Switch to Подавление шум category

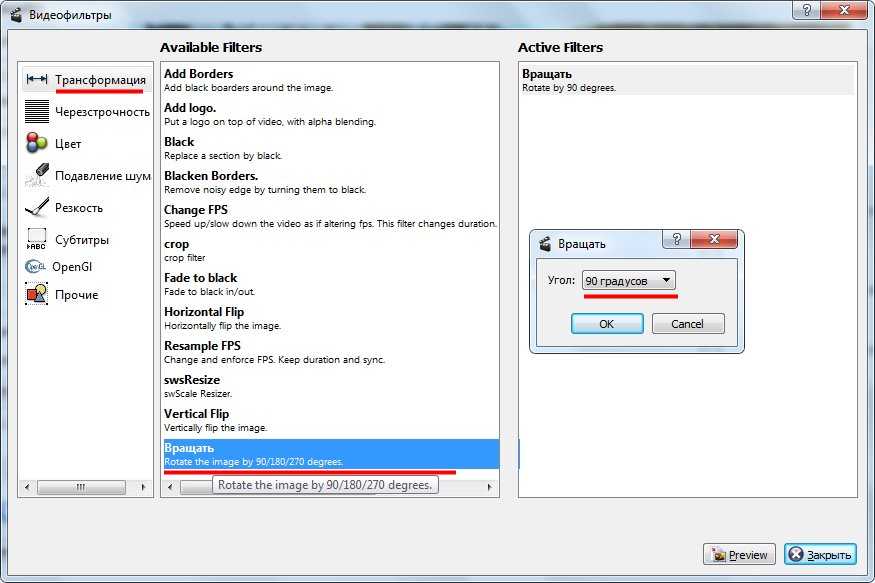pyautogui.click(x=103, y=176)
